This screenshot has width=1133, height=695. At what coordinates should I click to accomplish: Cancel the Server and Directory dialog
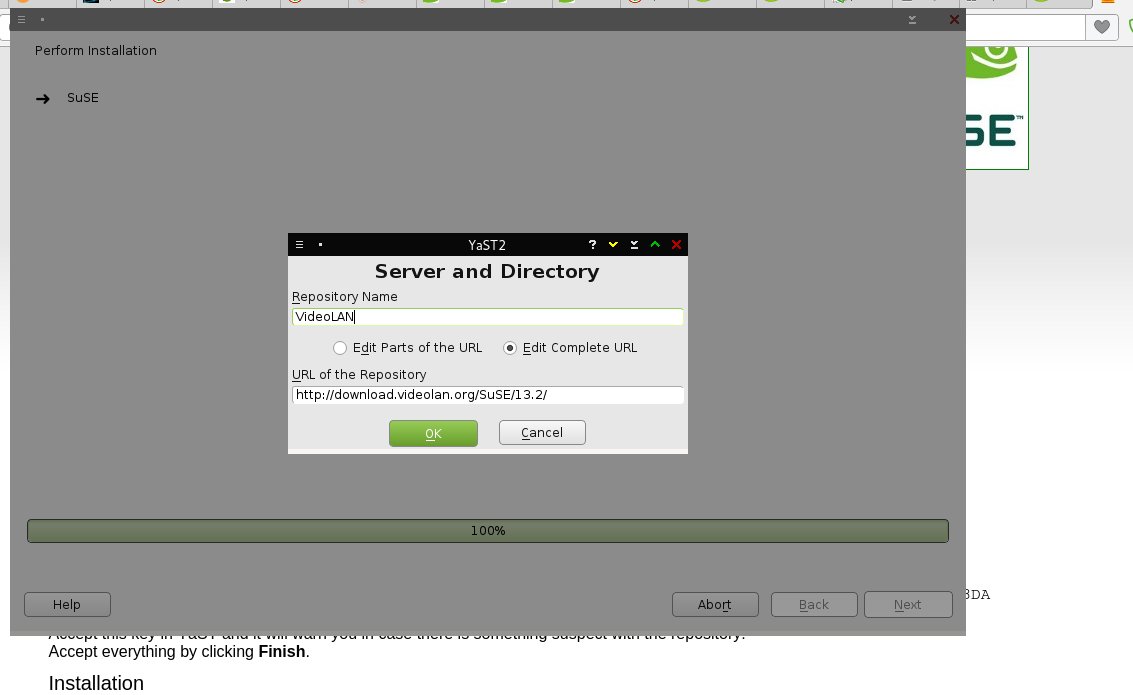pyautogui.click(x=542, y=433)
